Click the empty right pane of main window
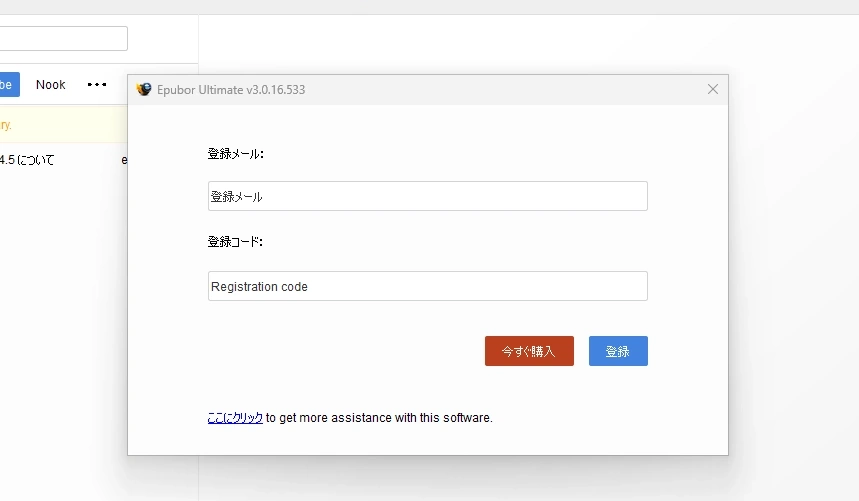The image size is (859, 501). point(790,250)
